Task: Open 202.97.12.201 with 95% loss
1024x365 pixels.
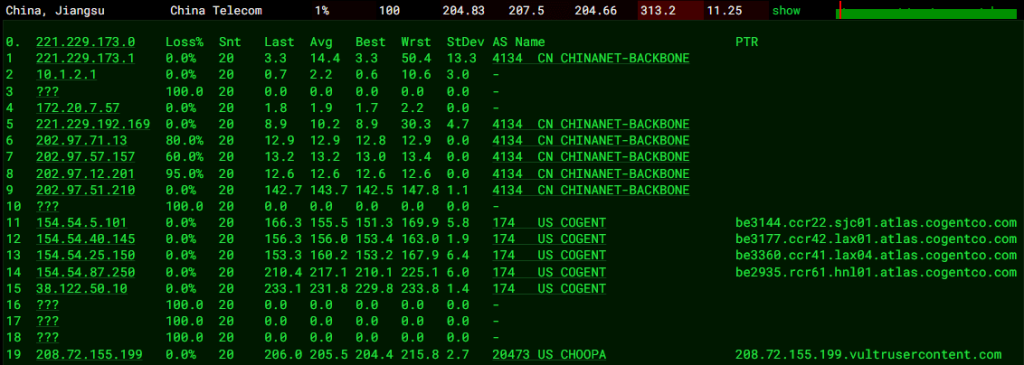Action: tap(86, 174)
